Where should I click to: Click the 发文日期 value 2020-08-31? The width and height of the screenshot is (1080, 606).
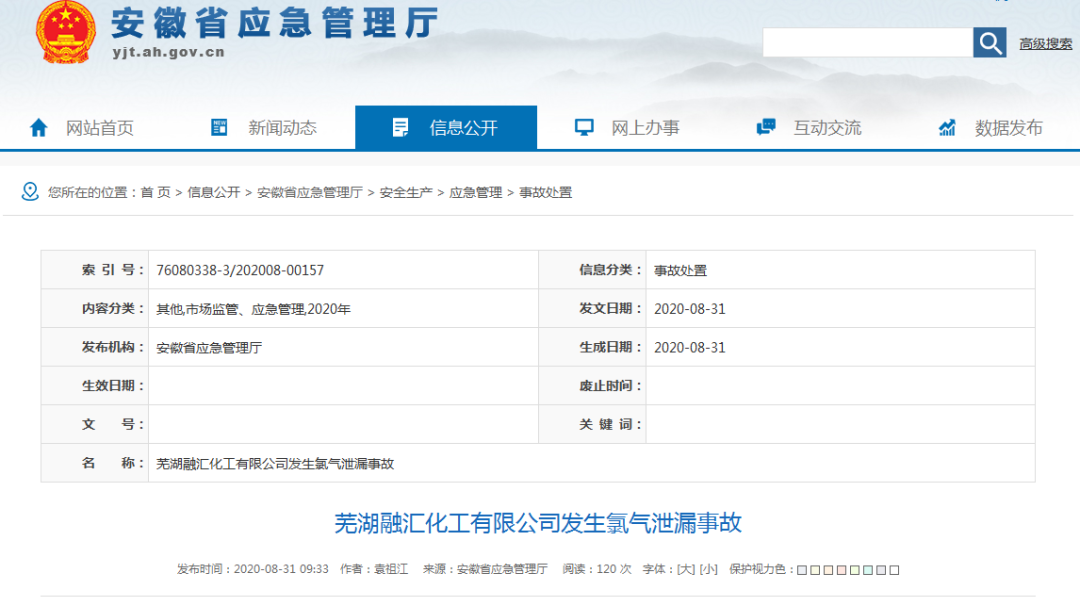click(689, 309)
